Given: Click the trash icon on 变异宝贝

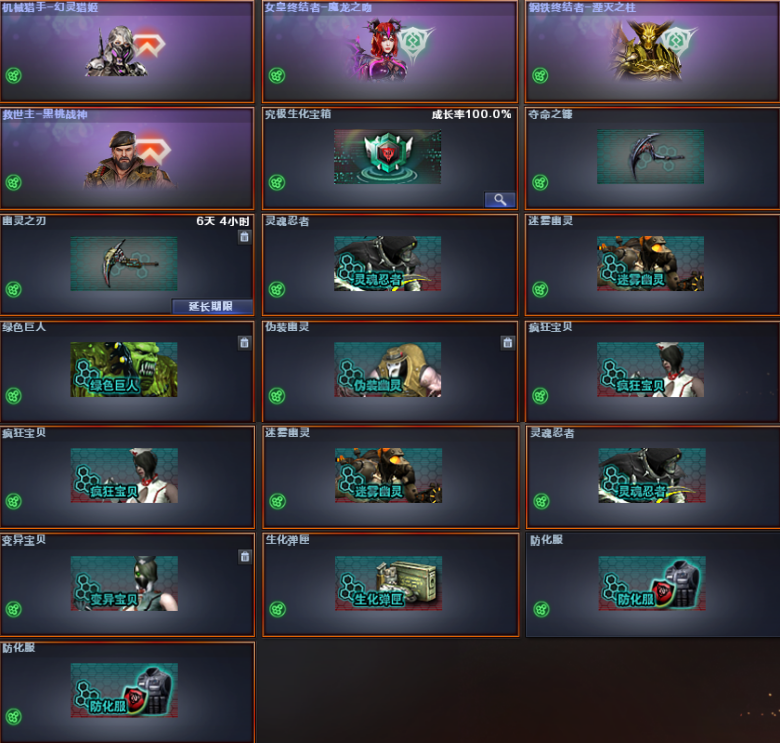Looking at the screenshot, I should (245, 557).
